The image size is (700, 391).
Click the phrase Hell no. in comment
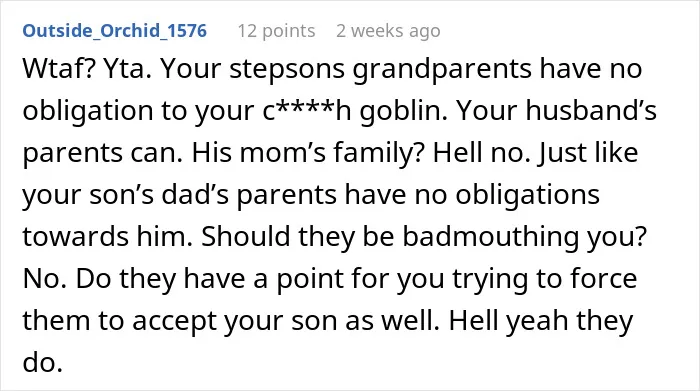480,153
